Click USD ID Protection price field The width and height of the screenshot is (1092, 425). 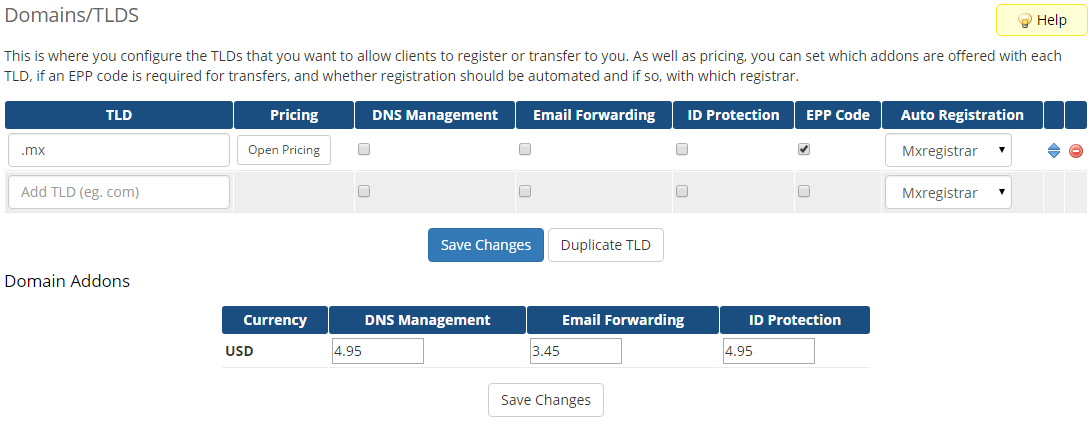coord(768,351)
